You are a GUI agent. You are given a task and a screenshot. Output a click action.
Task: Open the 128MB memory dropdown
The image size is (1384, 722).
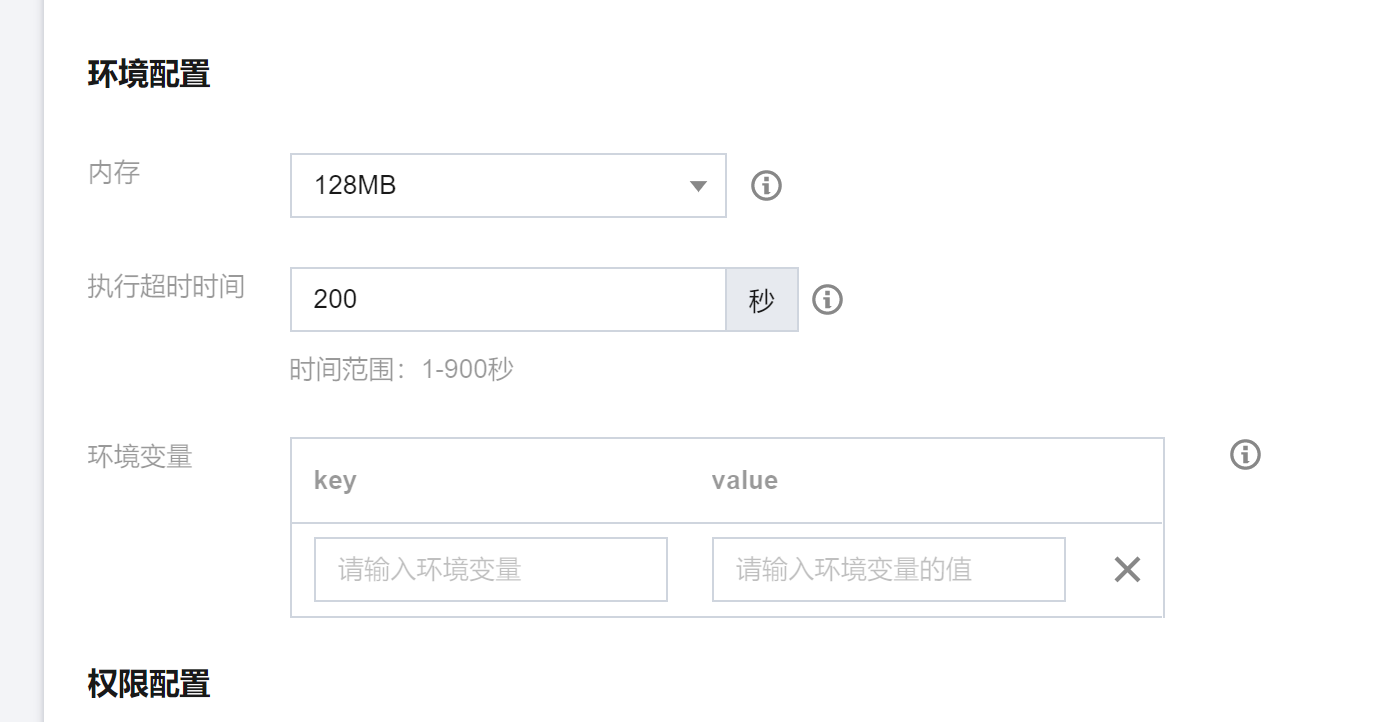pyautogui.click(x=508, y=185)
